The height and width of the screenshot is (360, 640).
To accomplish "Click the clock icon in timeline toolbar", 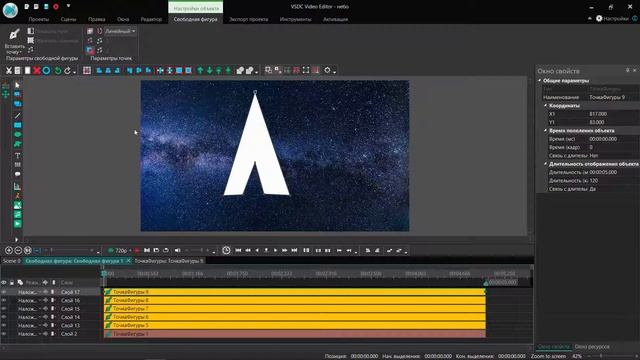I will tap(226, 250).
